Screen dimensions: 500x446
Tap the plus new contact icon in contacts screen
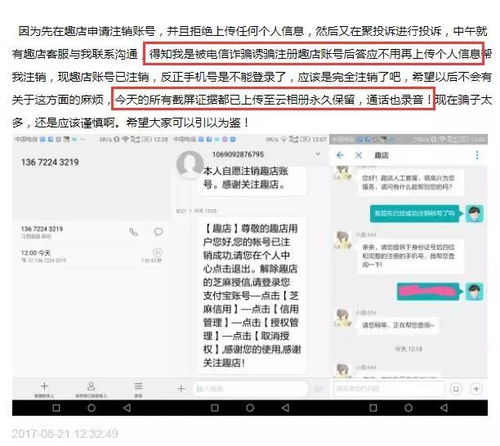point(44,386)
